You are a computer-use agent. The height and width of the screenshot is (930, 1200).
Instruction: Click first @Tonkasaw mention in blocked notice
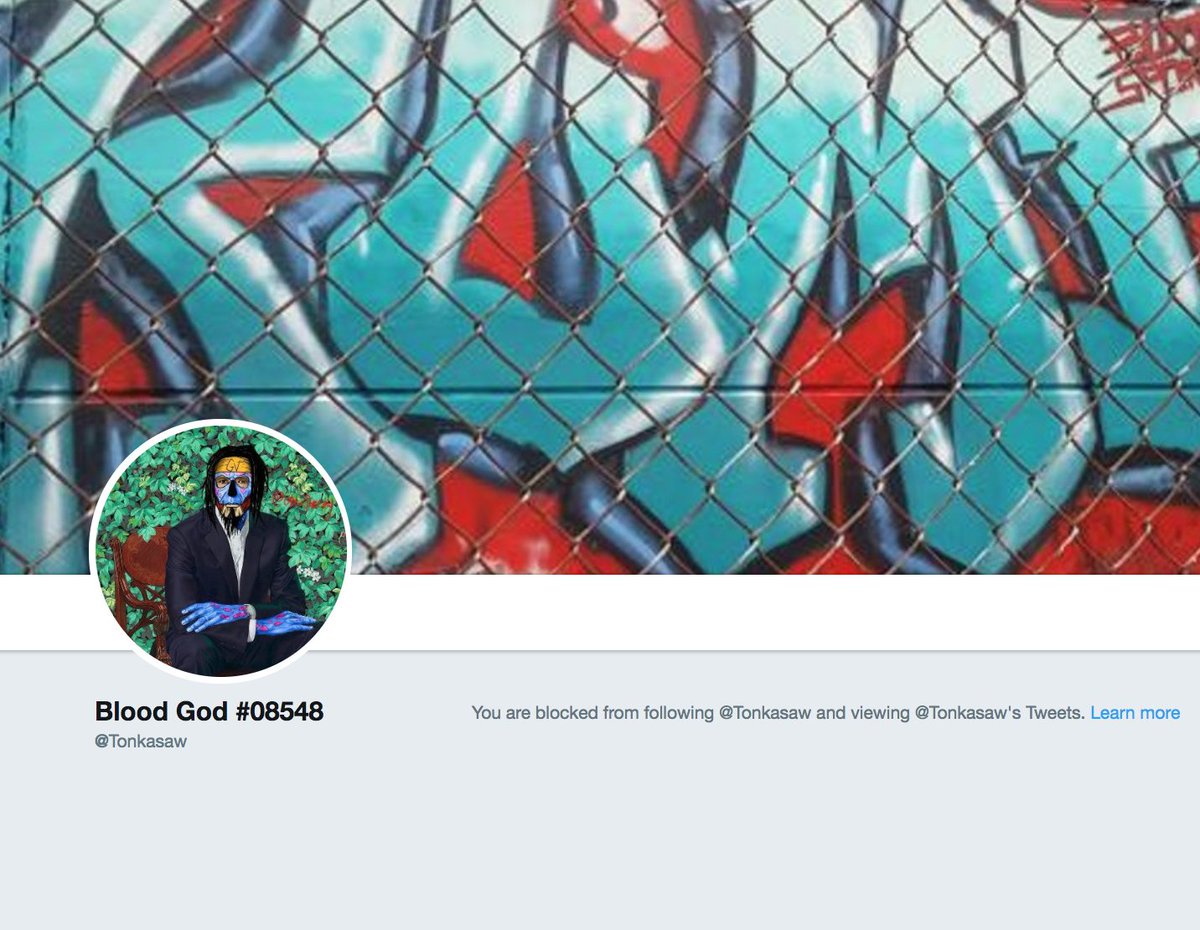(x=765, y=713)
